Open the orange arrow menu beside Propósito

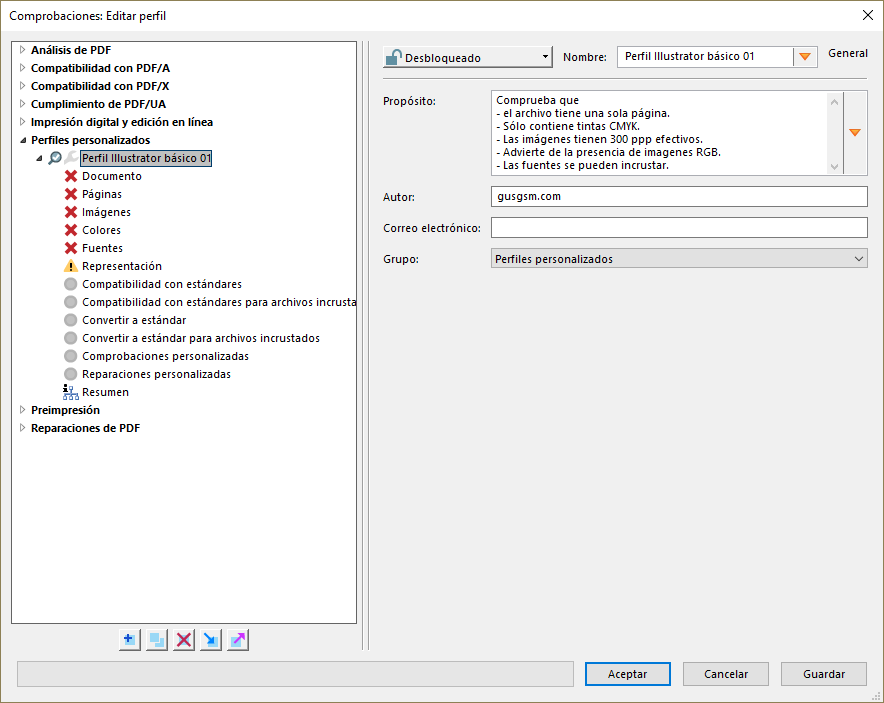point(855,132)
